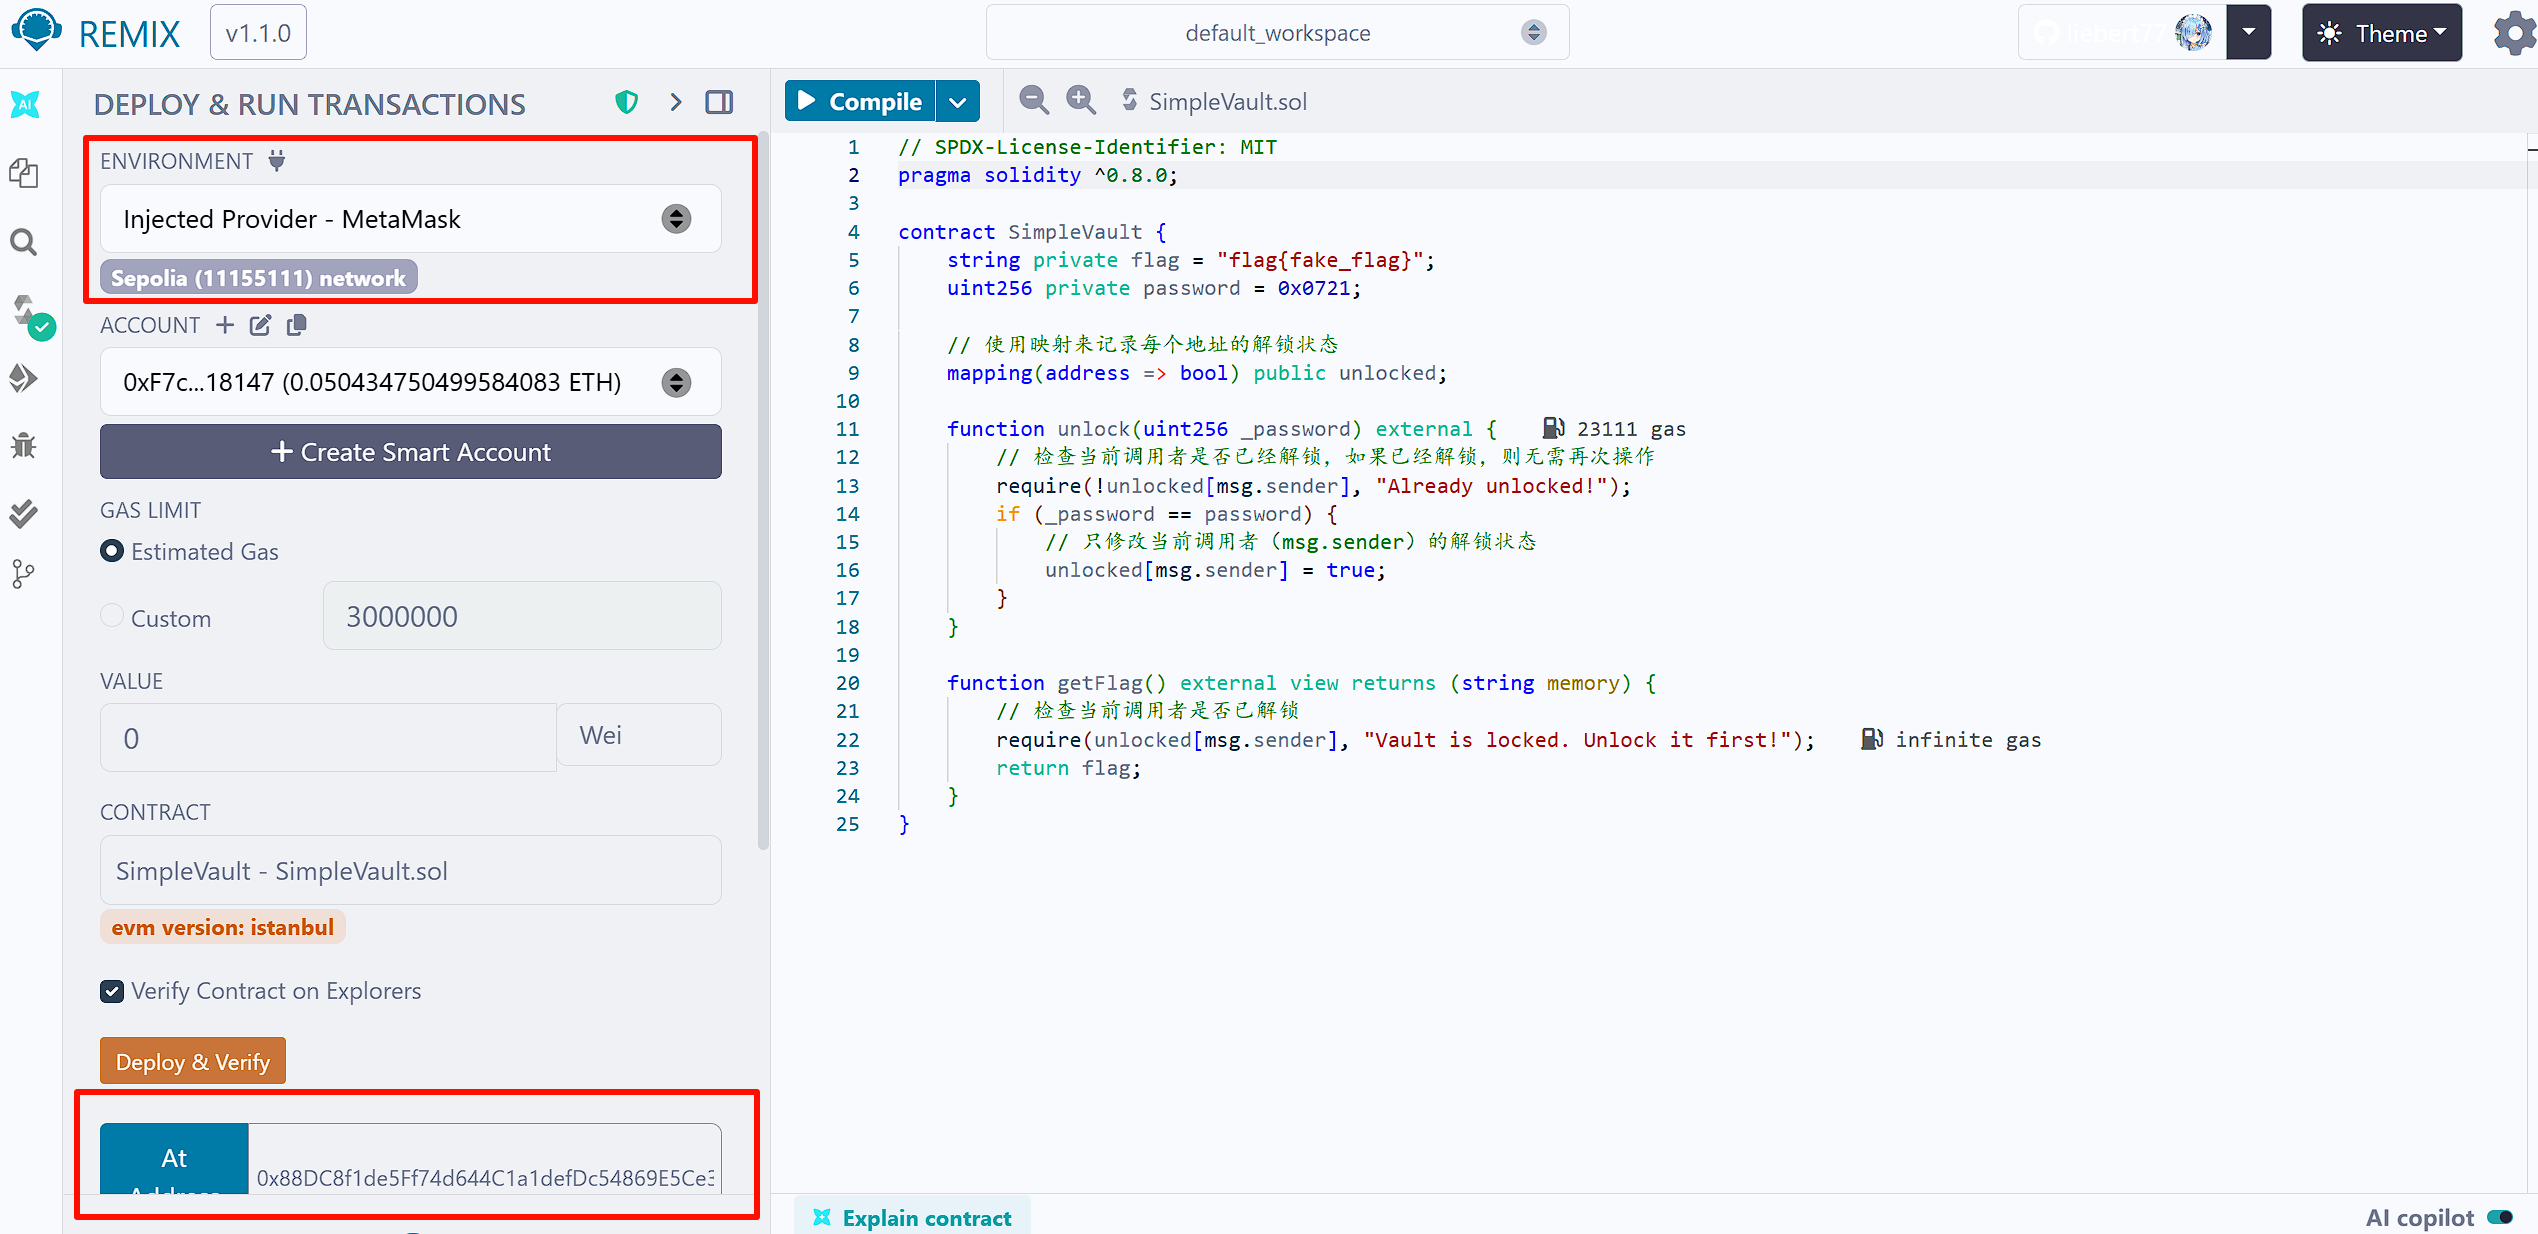Select the Custom gas limit radio button
Screen dimensions: 2538x1234
(x=112, y=616)
